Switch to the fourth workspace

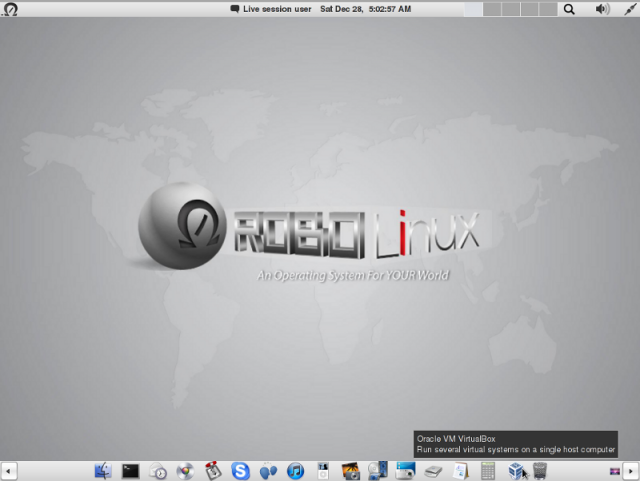pyautogui.click(x=529, y=9)
